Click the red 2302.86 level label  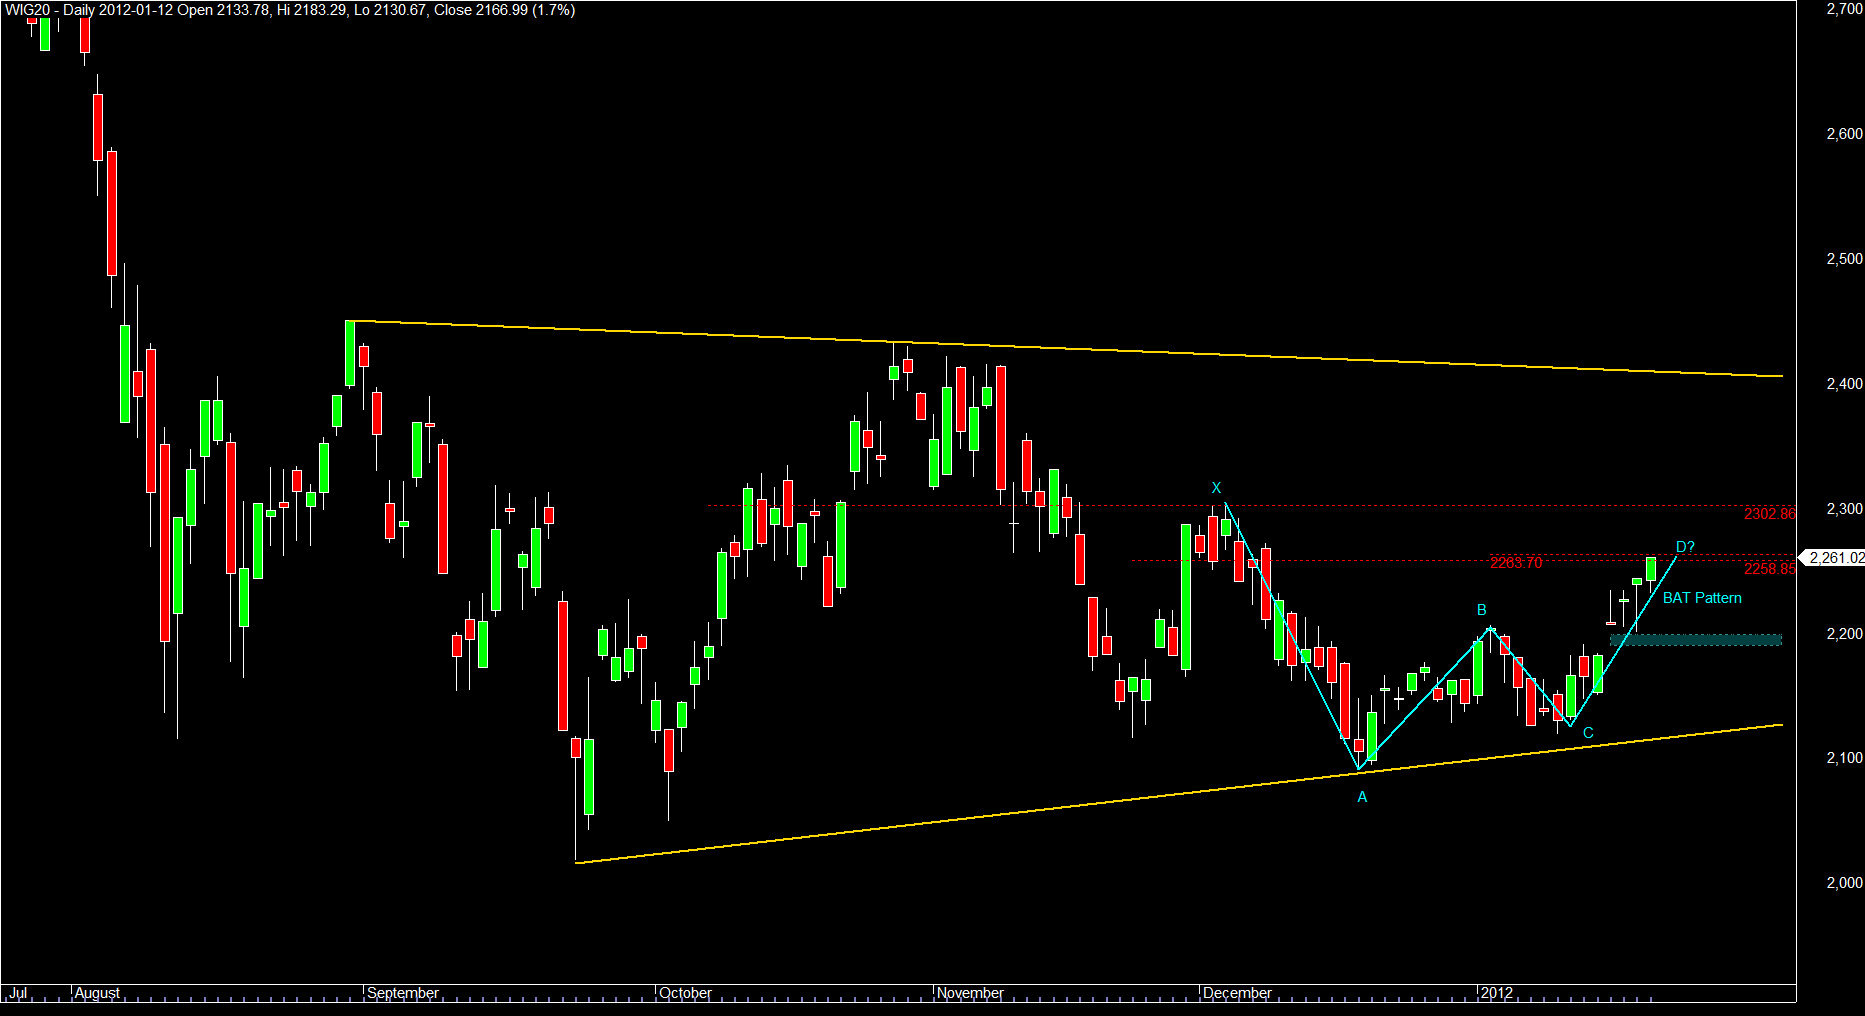tap(1769, 514)
